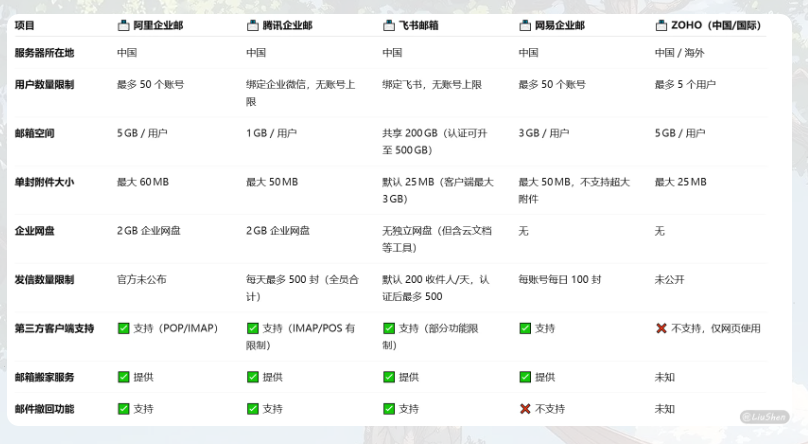Click the 服务器所在地 row label

tap(44, 53)
